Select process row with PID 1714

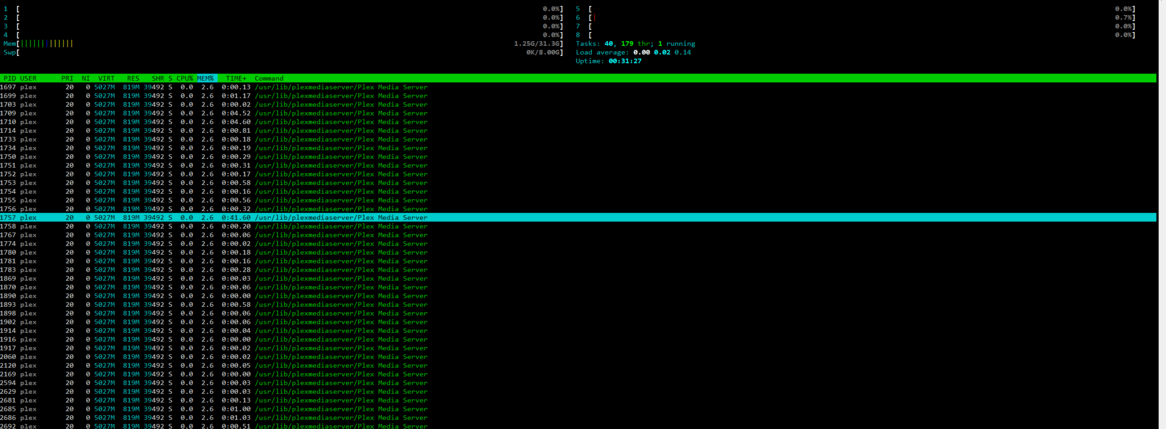point(579,131)
